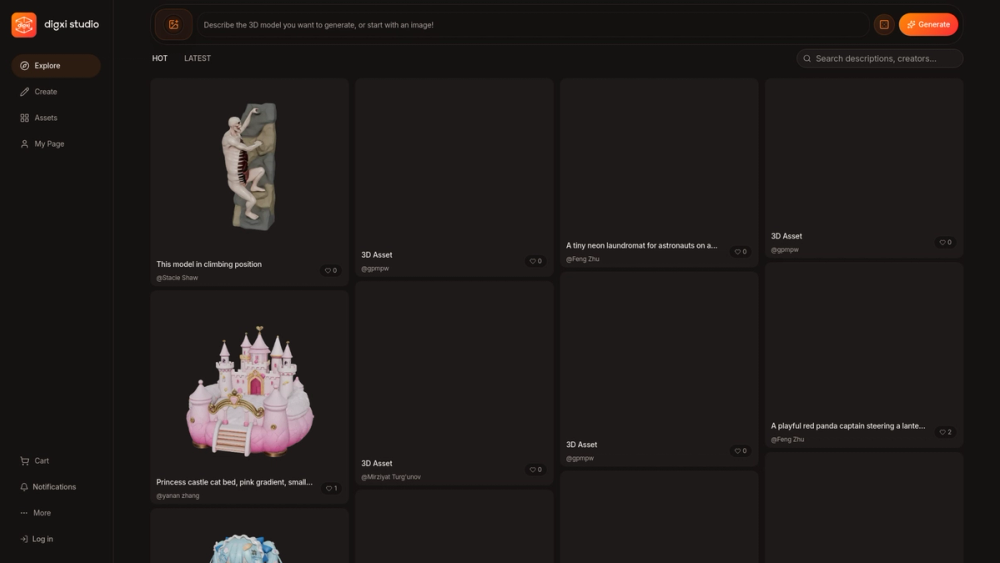Click the search magnifier icon
Image resolution: width=1000 pixels, height=563 pixels.
(807, 59)
